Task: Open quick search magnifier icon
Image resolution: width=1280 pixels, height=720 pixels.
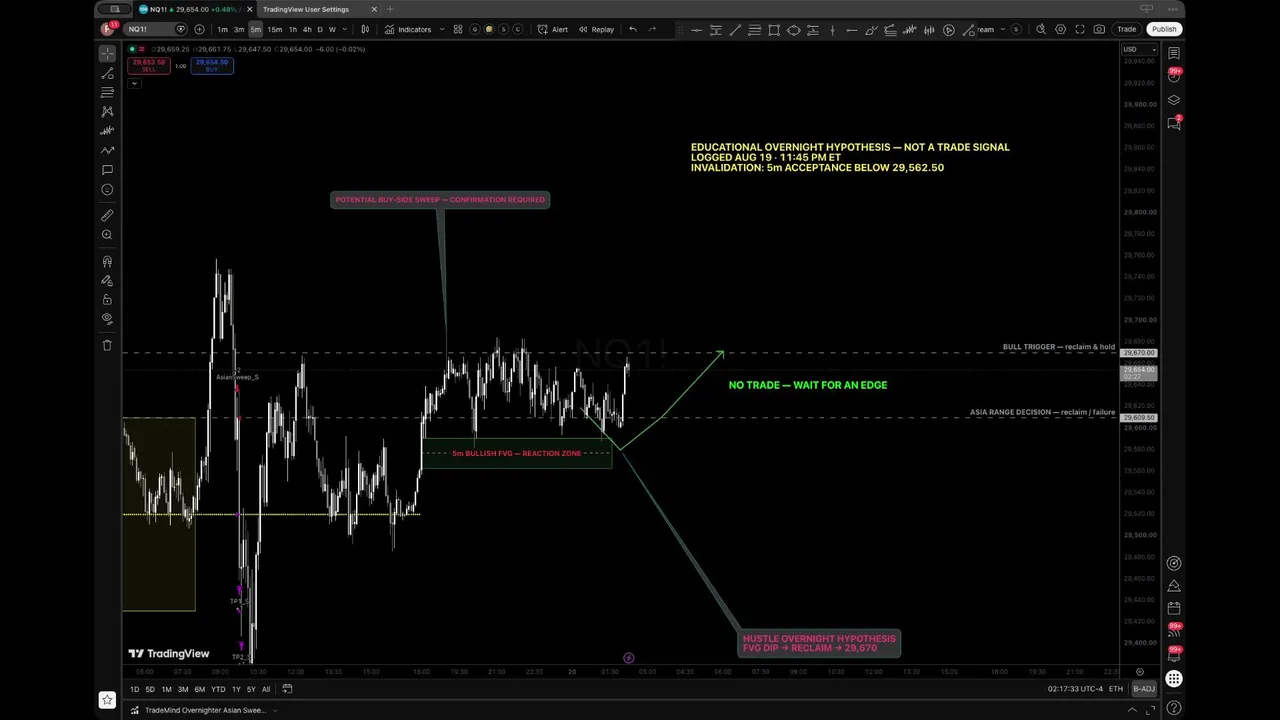Action: point(1041,29)
